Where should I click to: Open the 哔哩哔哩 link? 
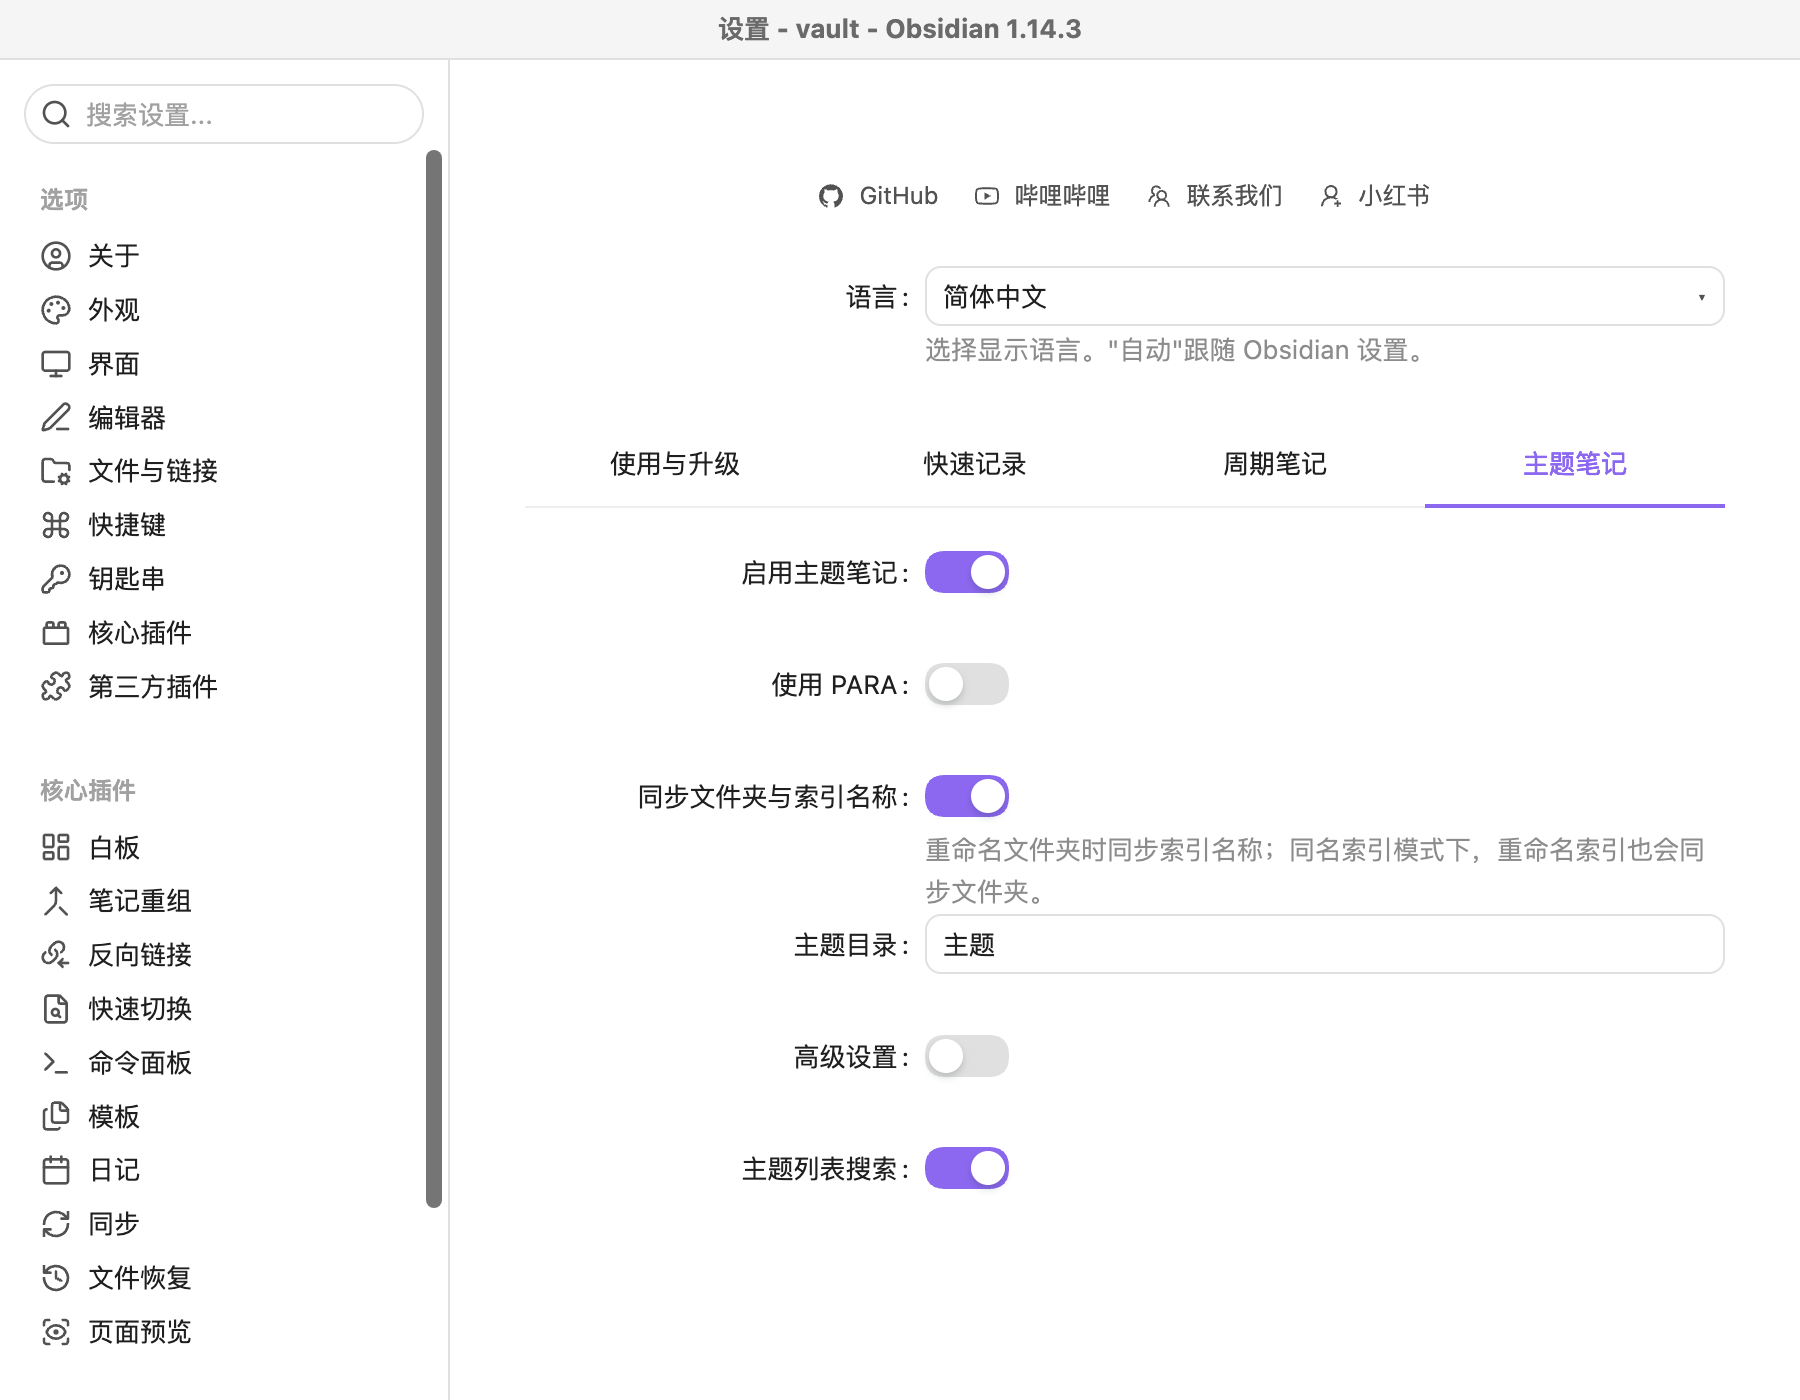(x=1042, y=196)
